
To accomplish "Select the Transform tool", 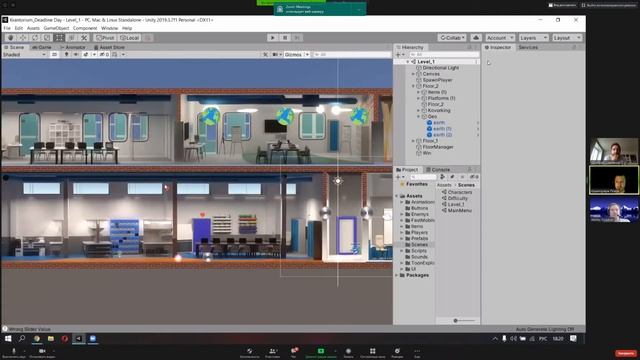I will tap(72, 38).
